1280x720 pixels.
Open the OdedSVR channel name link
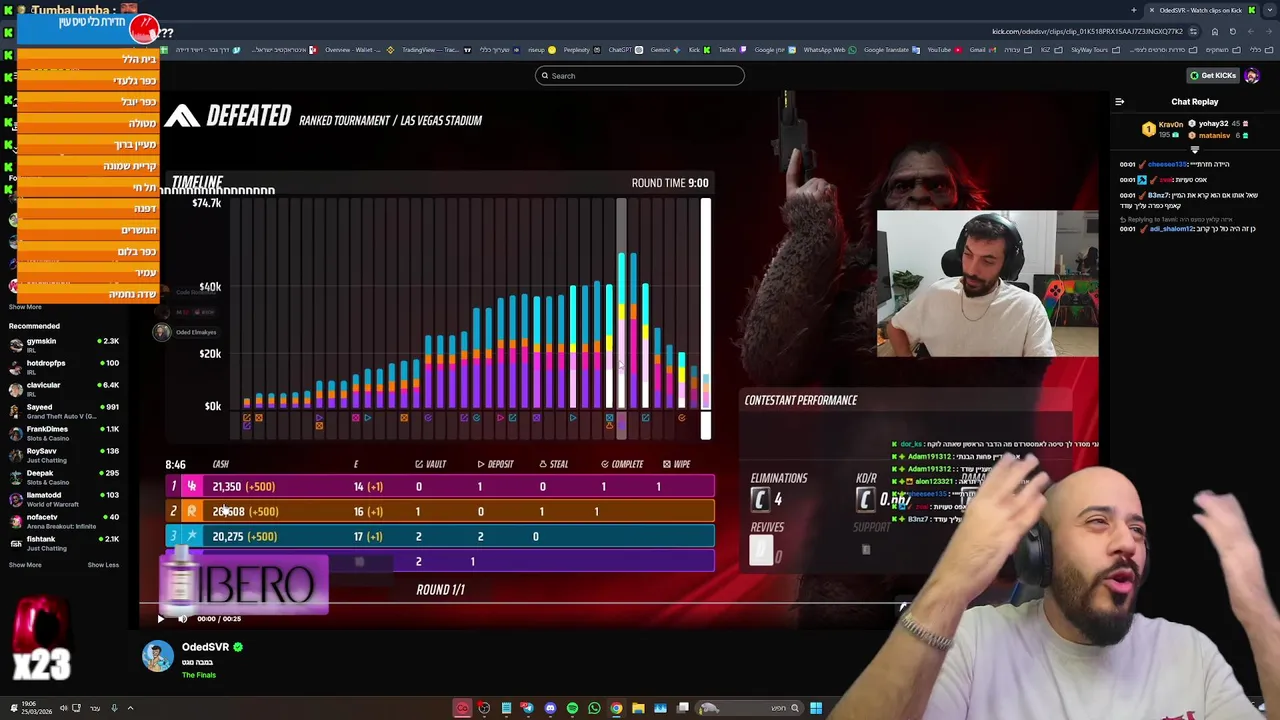tap(205, 647)
